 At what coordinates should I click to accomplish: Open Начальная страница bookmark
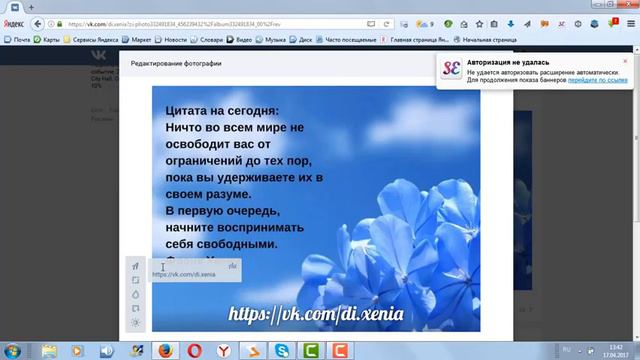(485, 40)
